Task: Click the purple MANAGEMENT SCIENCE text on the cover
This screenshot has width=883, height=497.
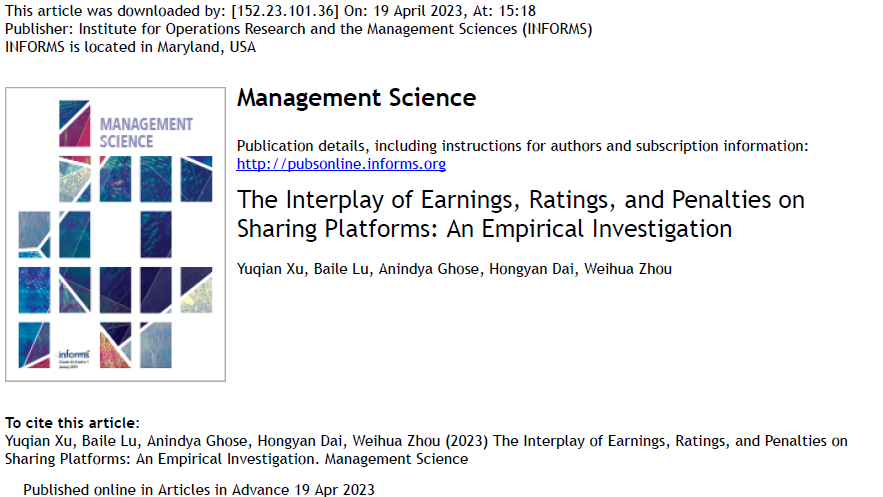Action: (x=146, y=132)
